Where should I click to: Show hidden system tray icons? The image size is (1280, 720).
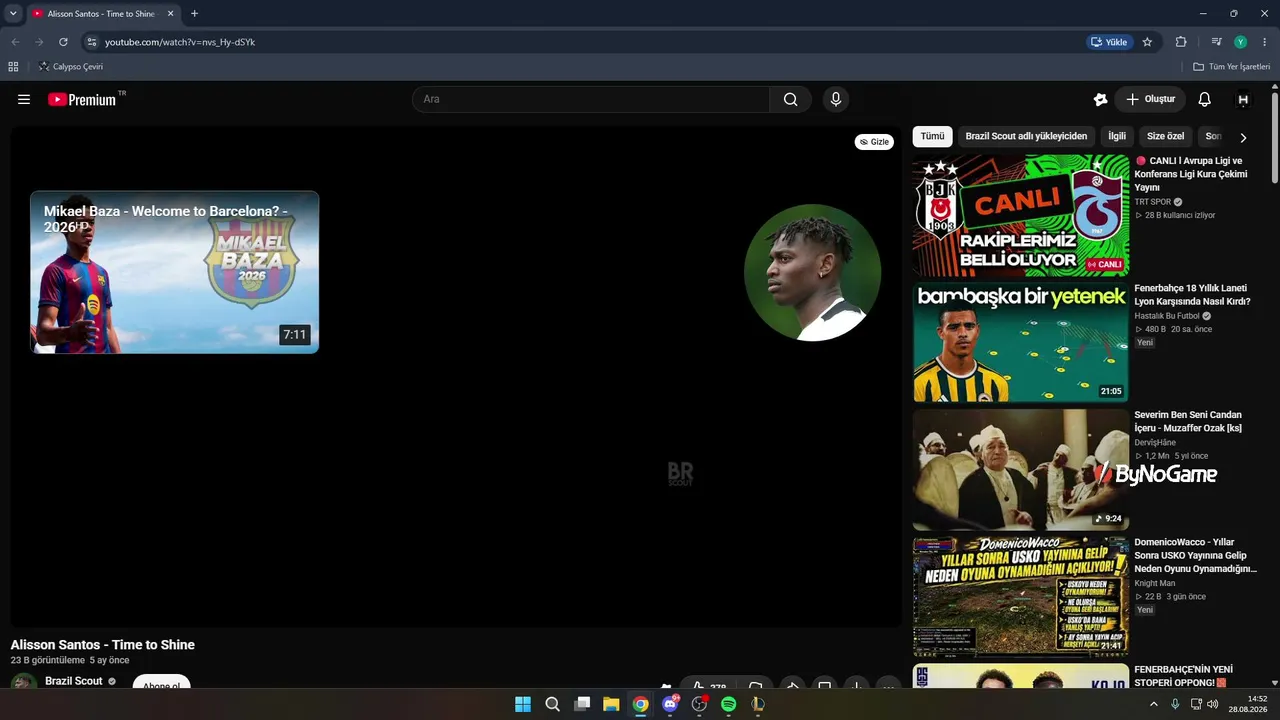[x=1153, y=704]
